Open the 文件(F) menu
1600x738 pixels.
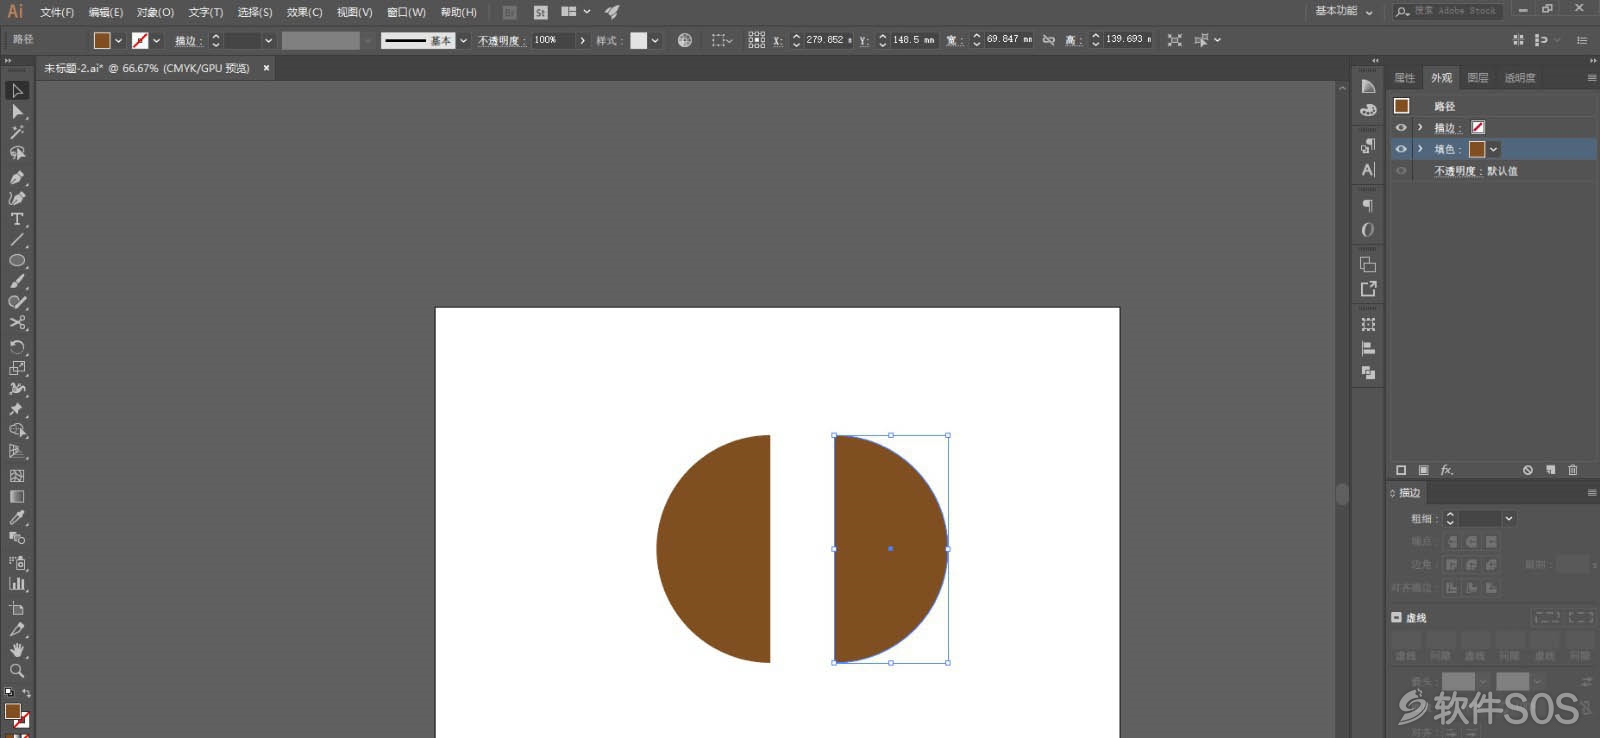57,12
